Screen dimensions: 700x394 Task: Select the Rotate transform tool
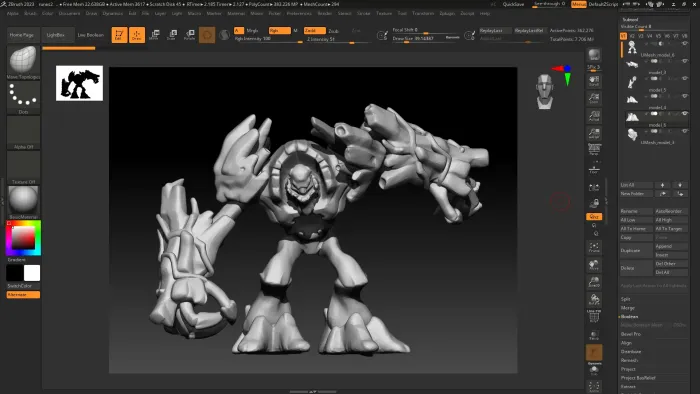[190, 35]
